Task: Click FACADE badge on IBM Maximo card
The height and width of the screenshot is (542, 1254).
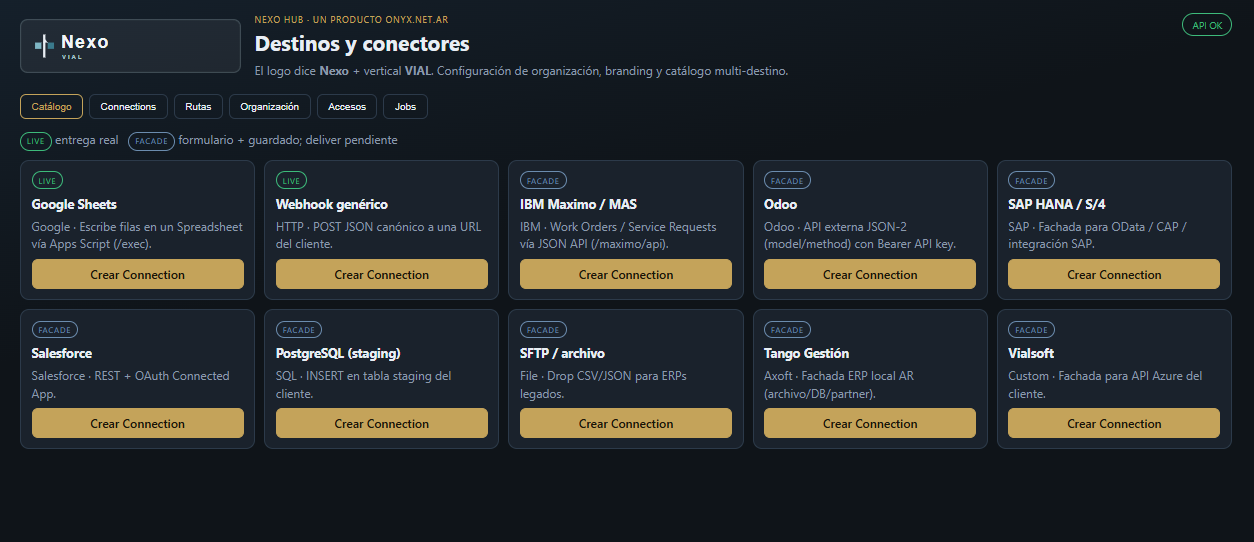Action: tap(543, 181)
